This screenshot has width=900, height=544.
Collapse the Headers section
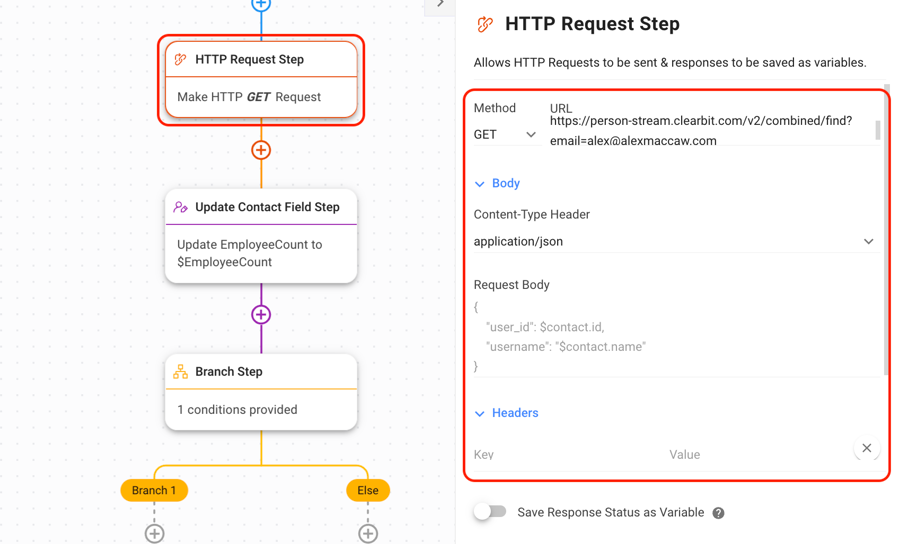coord(506,413)
